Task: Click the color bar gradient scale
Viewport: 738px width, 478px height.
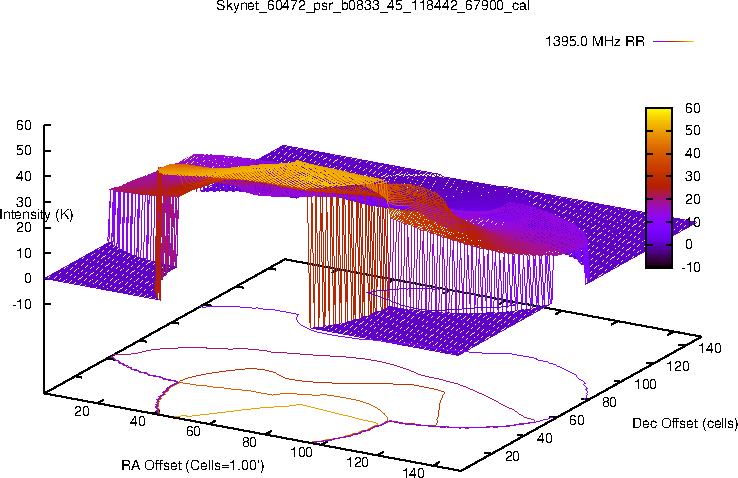Action: (659, 188)
